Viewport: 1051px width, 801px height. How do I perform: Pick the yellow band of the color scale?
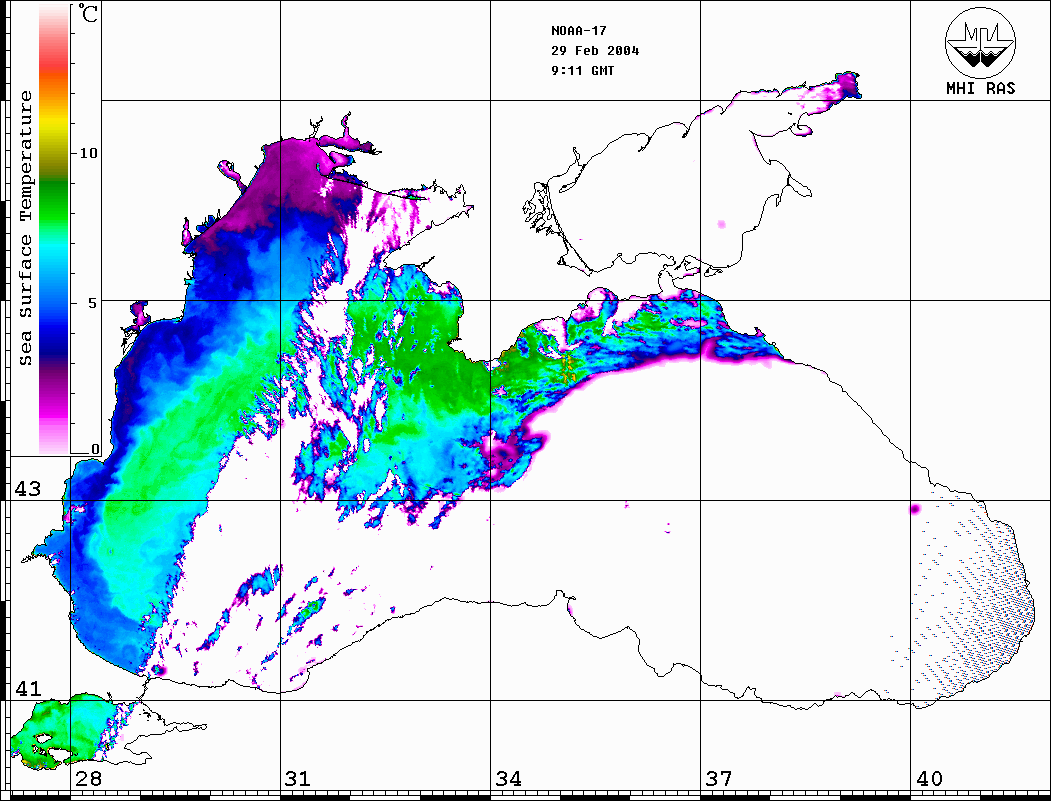click(54, 124)
